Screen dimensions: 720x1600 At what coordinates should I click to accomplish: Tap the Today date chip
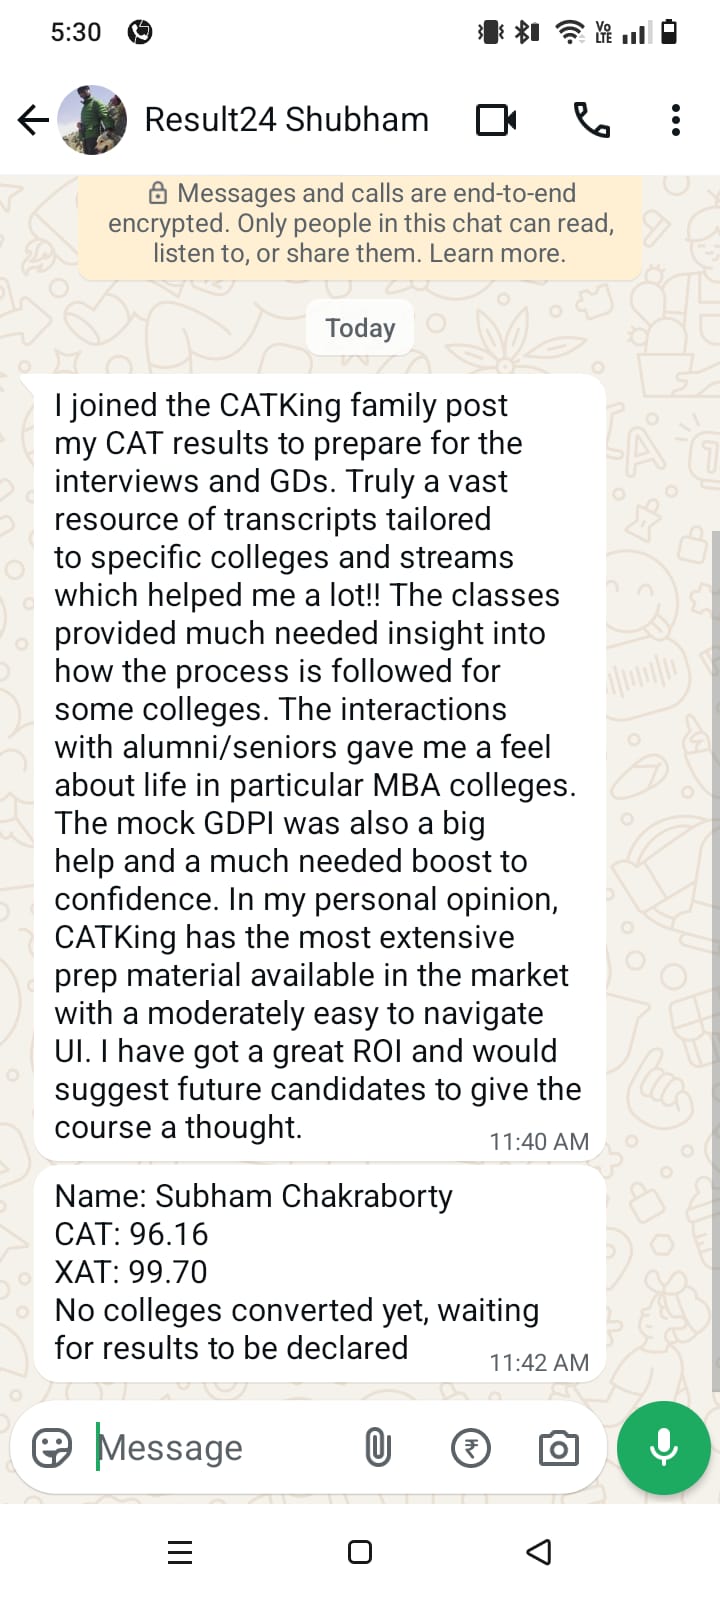pos(360,328)
